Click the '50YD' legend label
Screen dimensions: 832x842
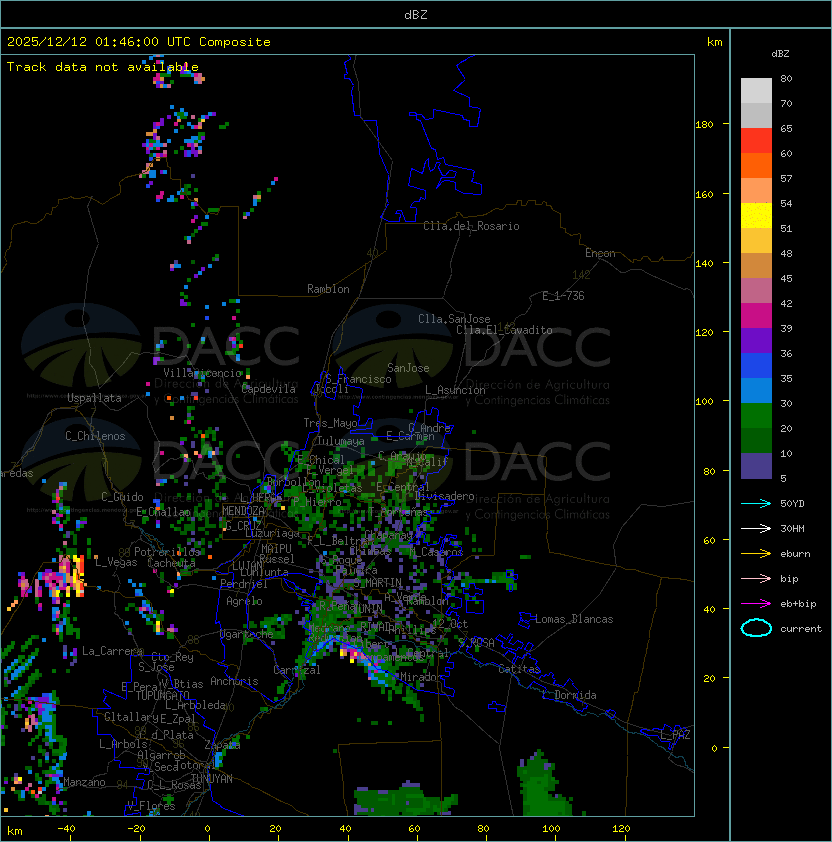coord(792,504)
